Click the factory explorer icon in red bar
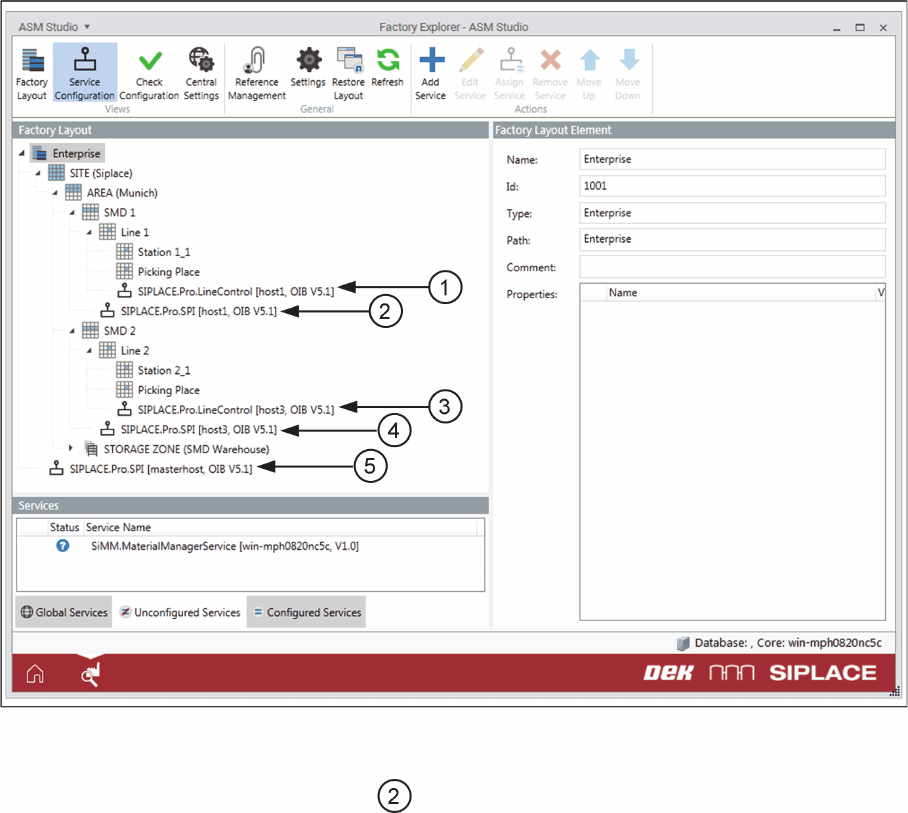This screenshot has height=813, width=908. (x=90, y=675)
